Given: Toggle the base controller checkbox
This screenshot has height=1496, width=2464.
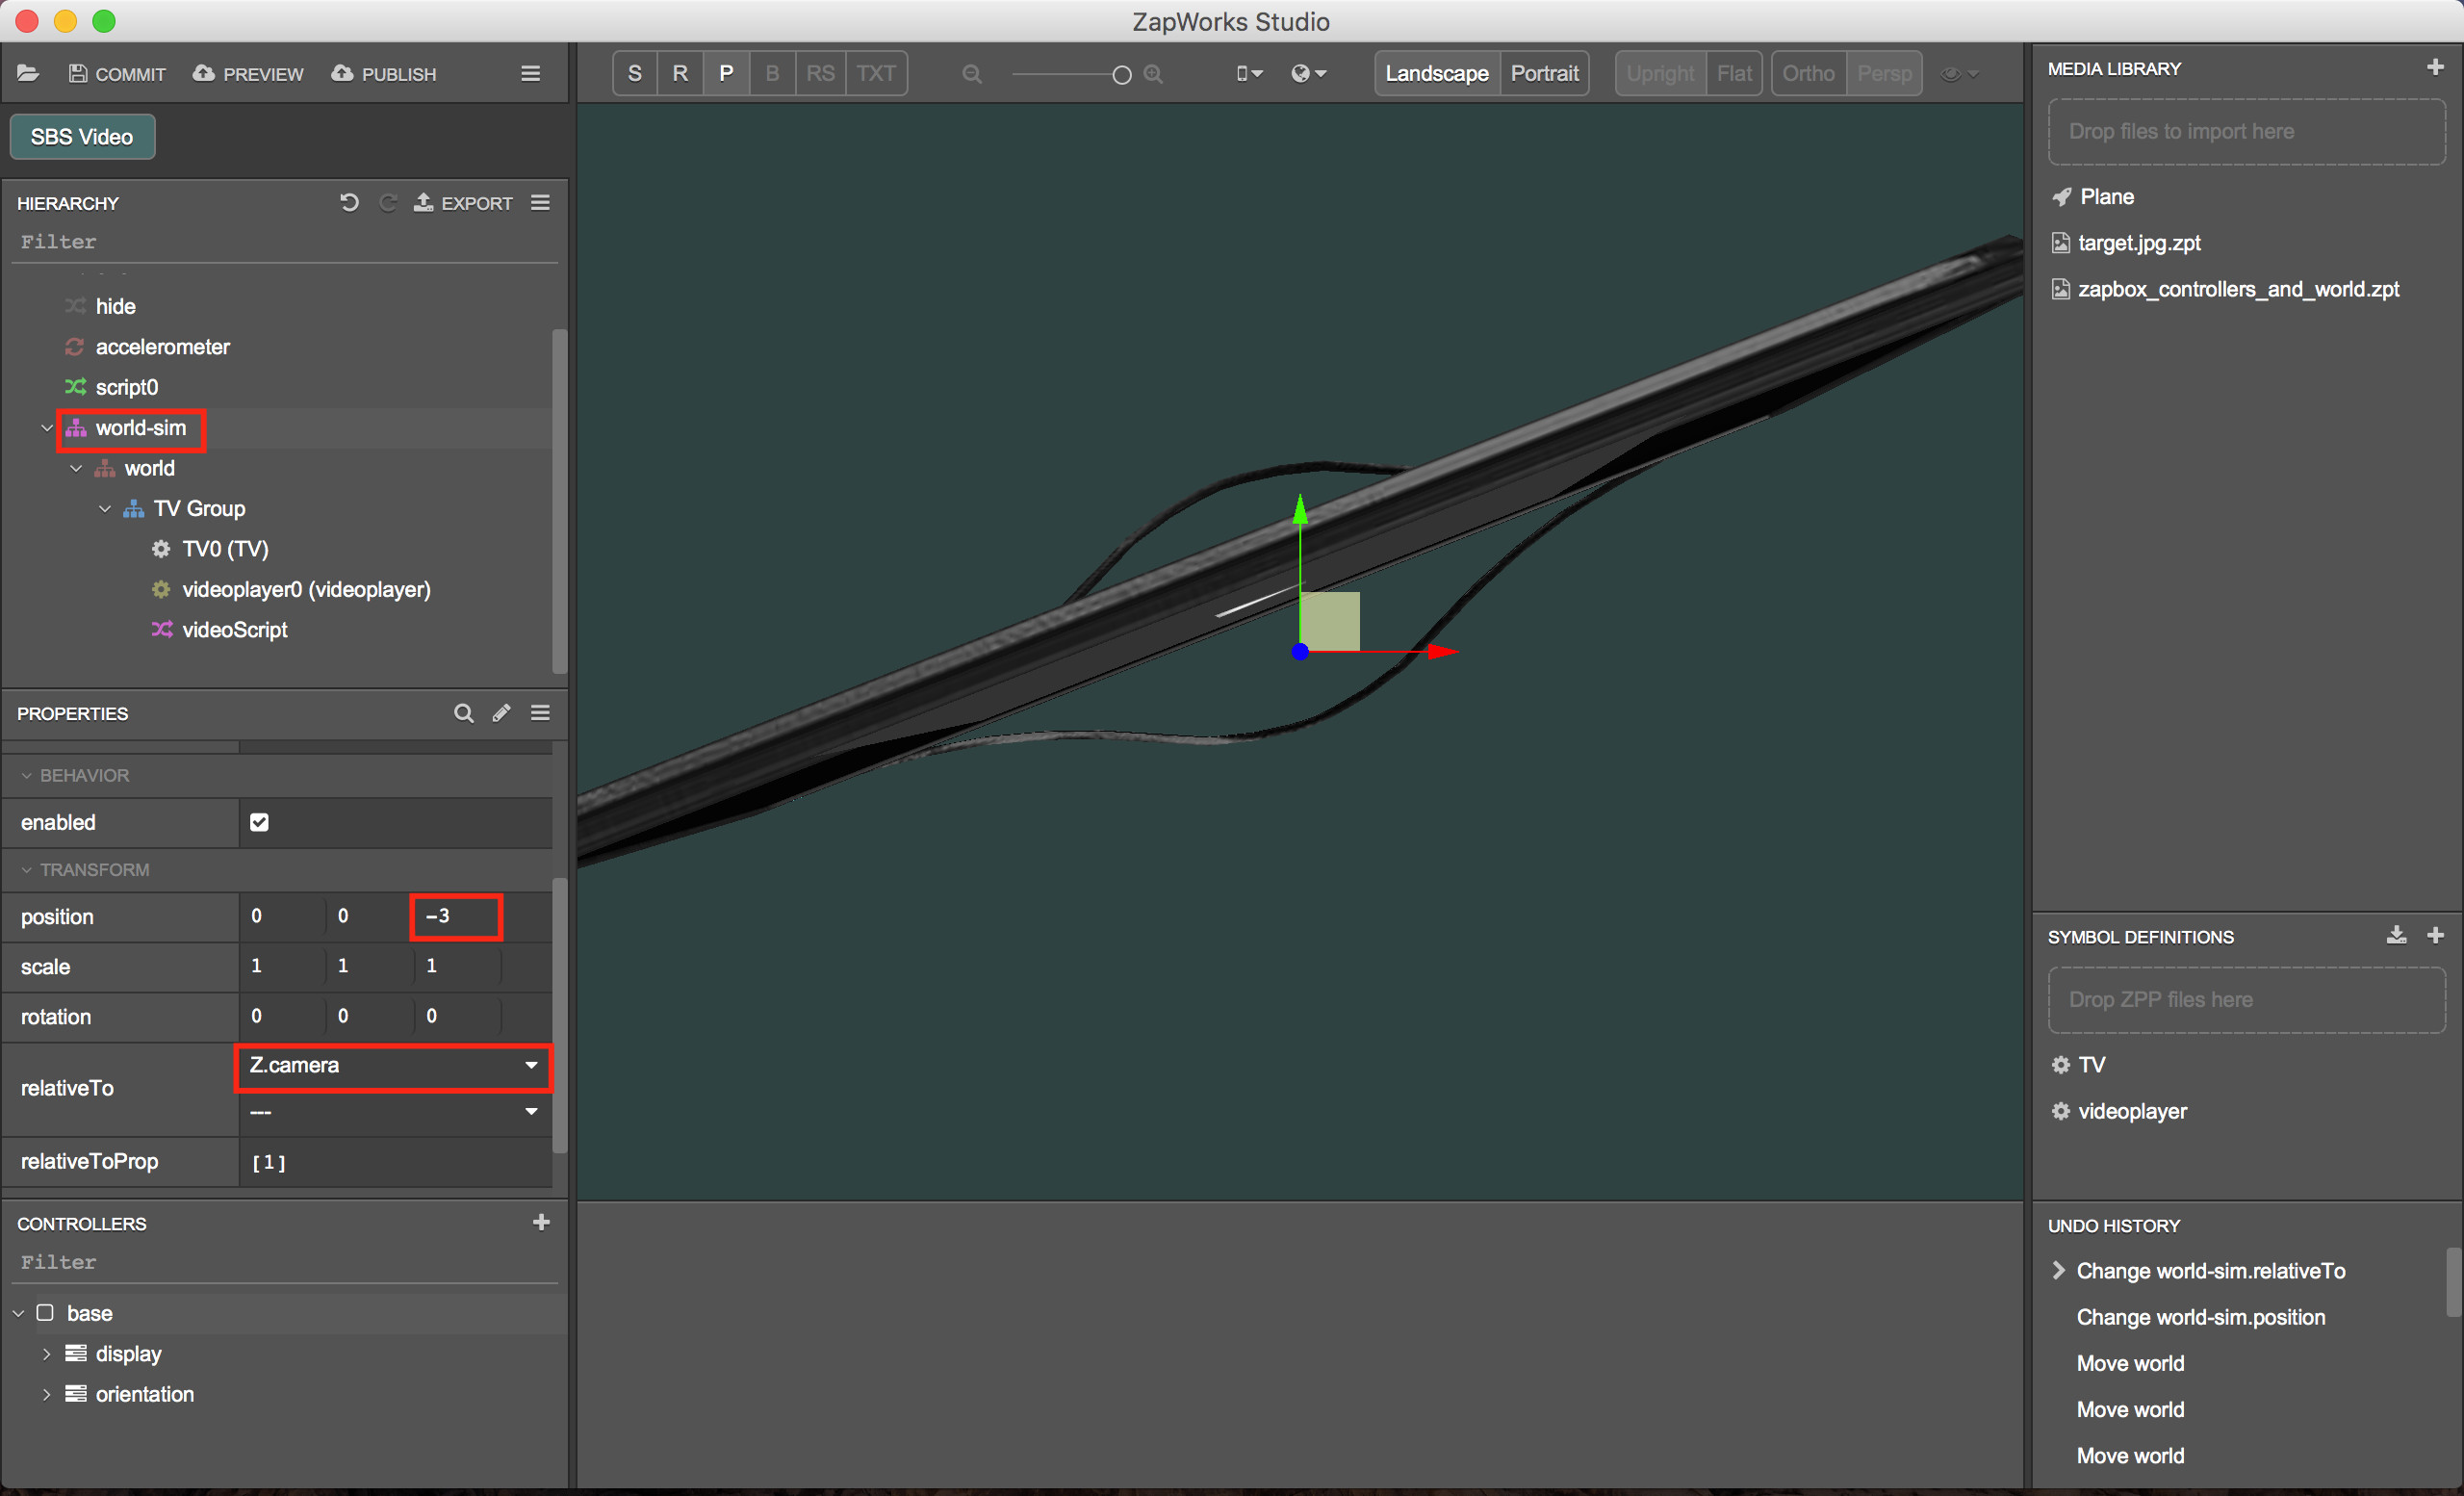Looking at the screenshot, I should [45, 1313].
